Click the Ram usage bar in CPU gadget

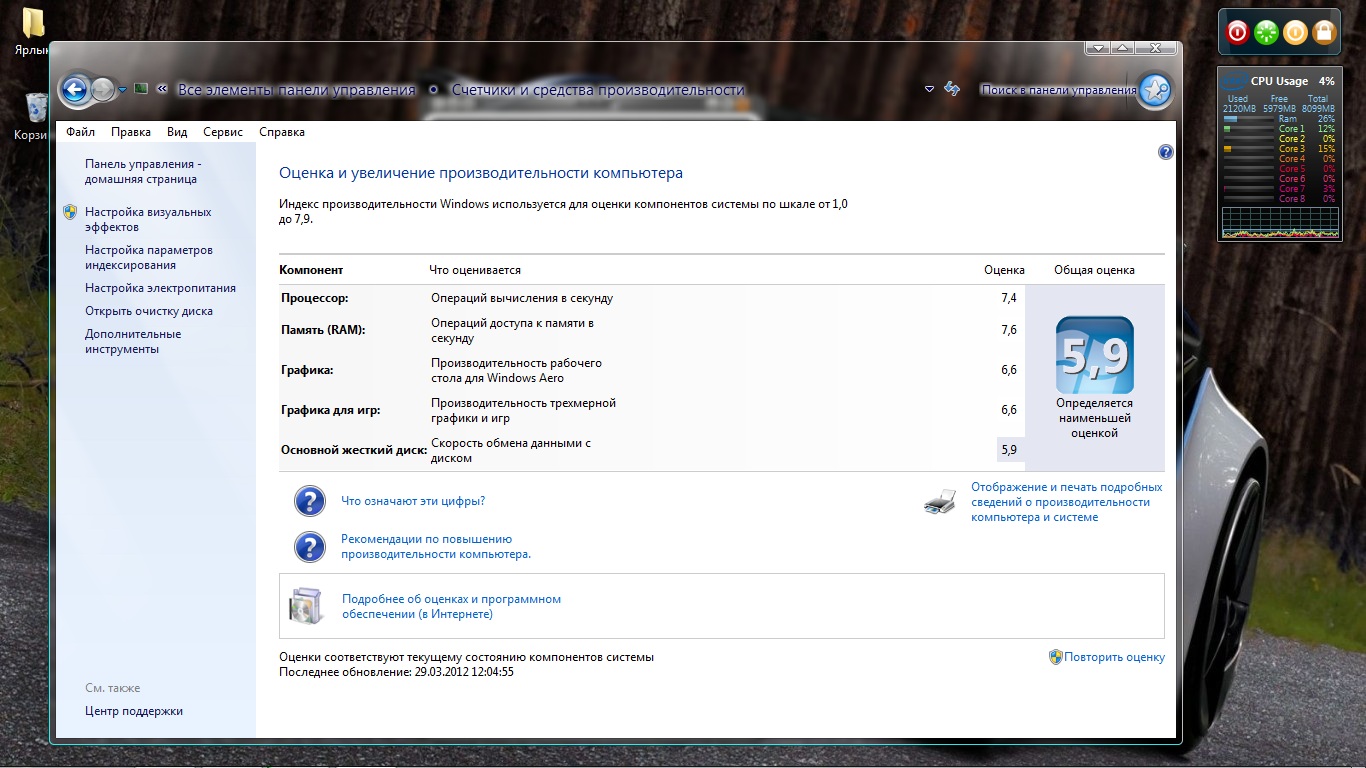(x=1248, y=119)
